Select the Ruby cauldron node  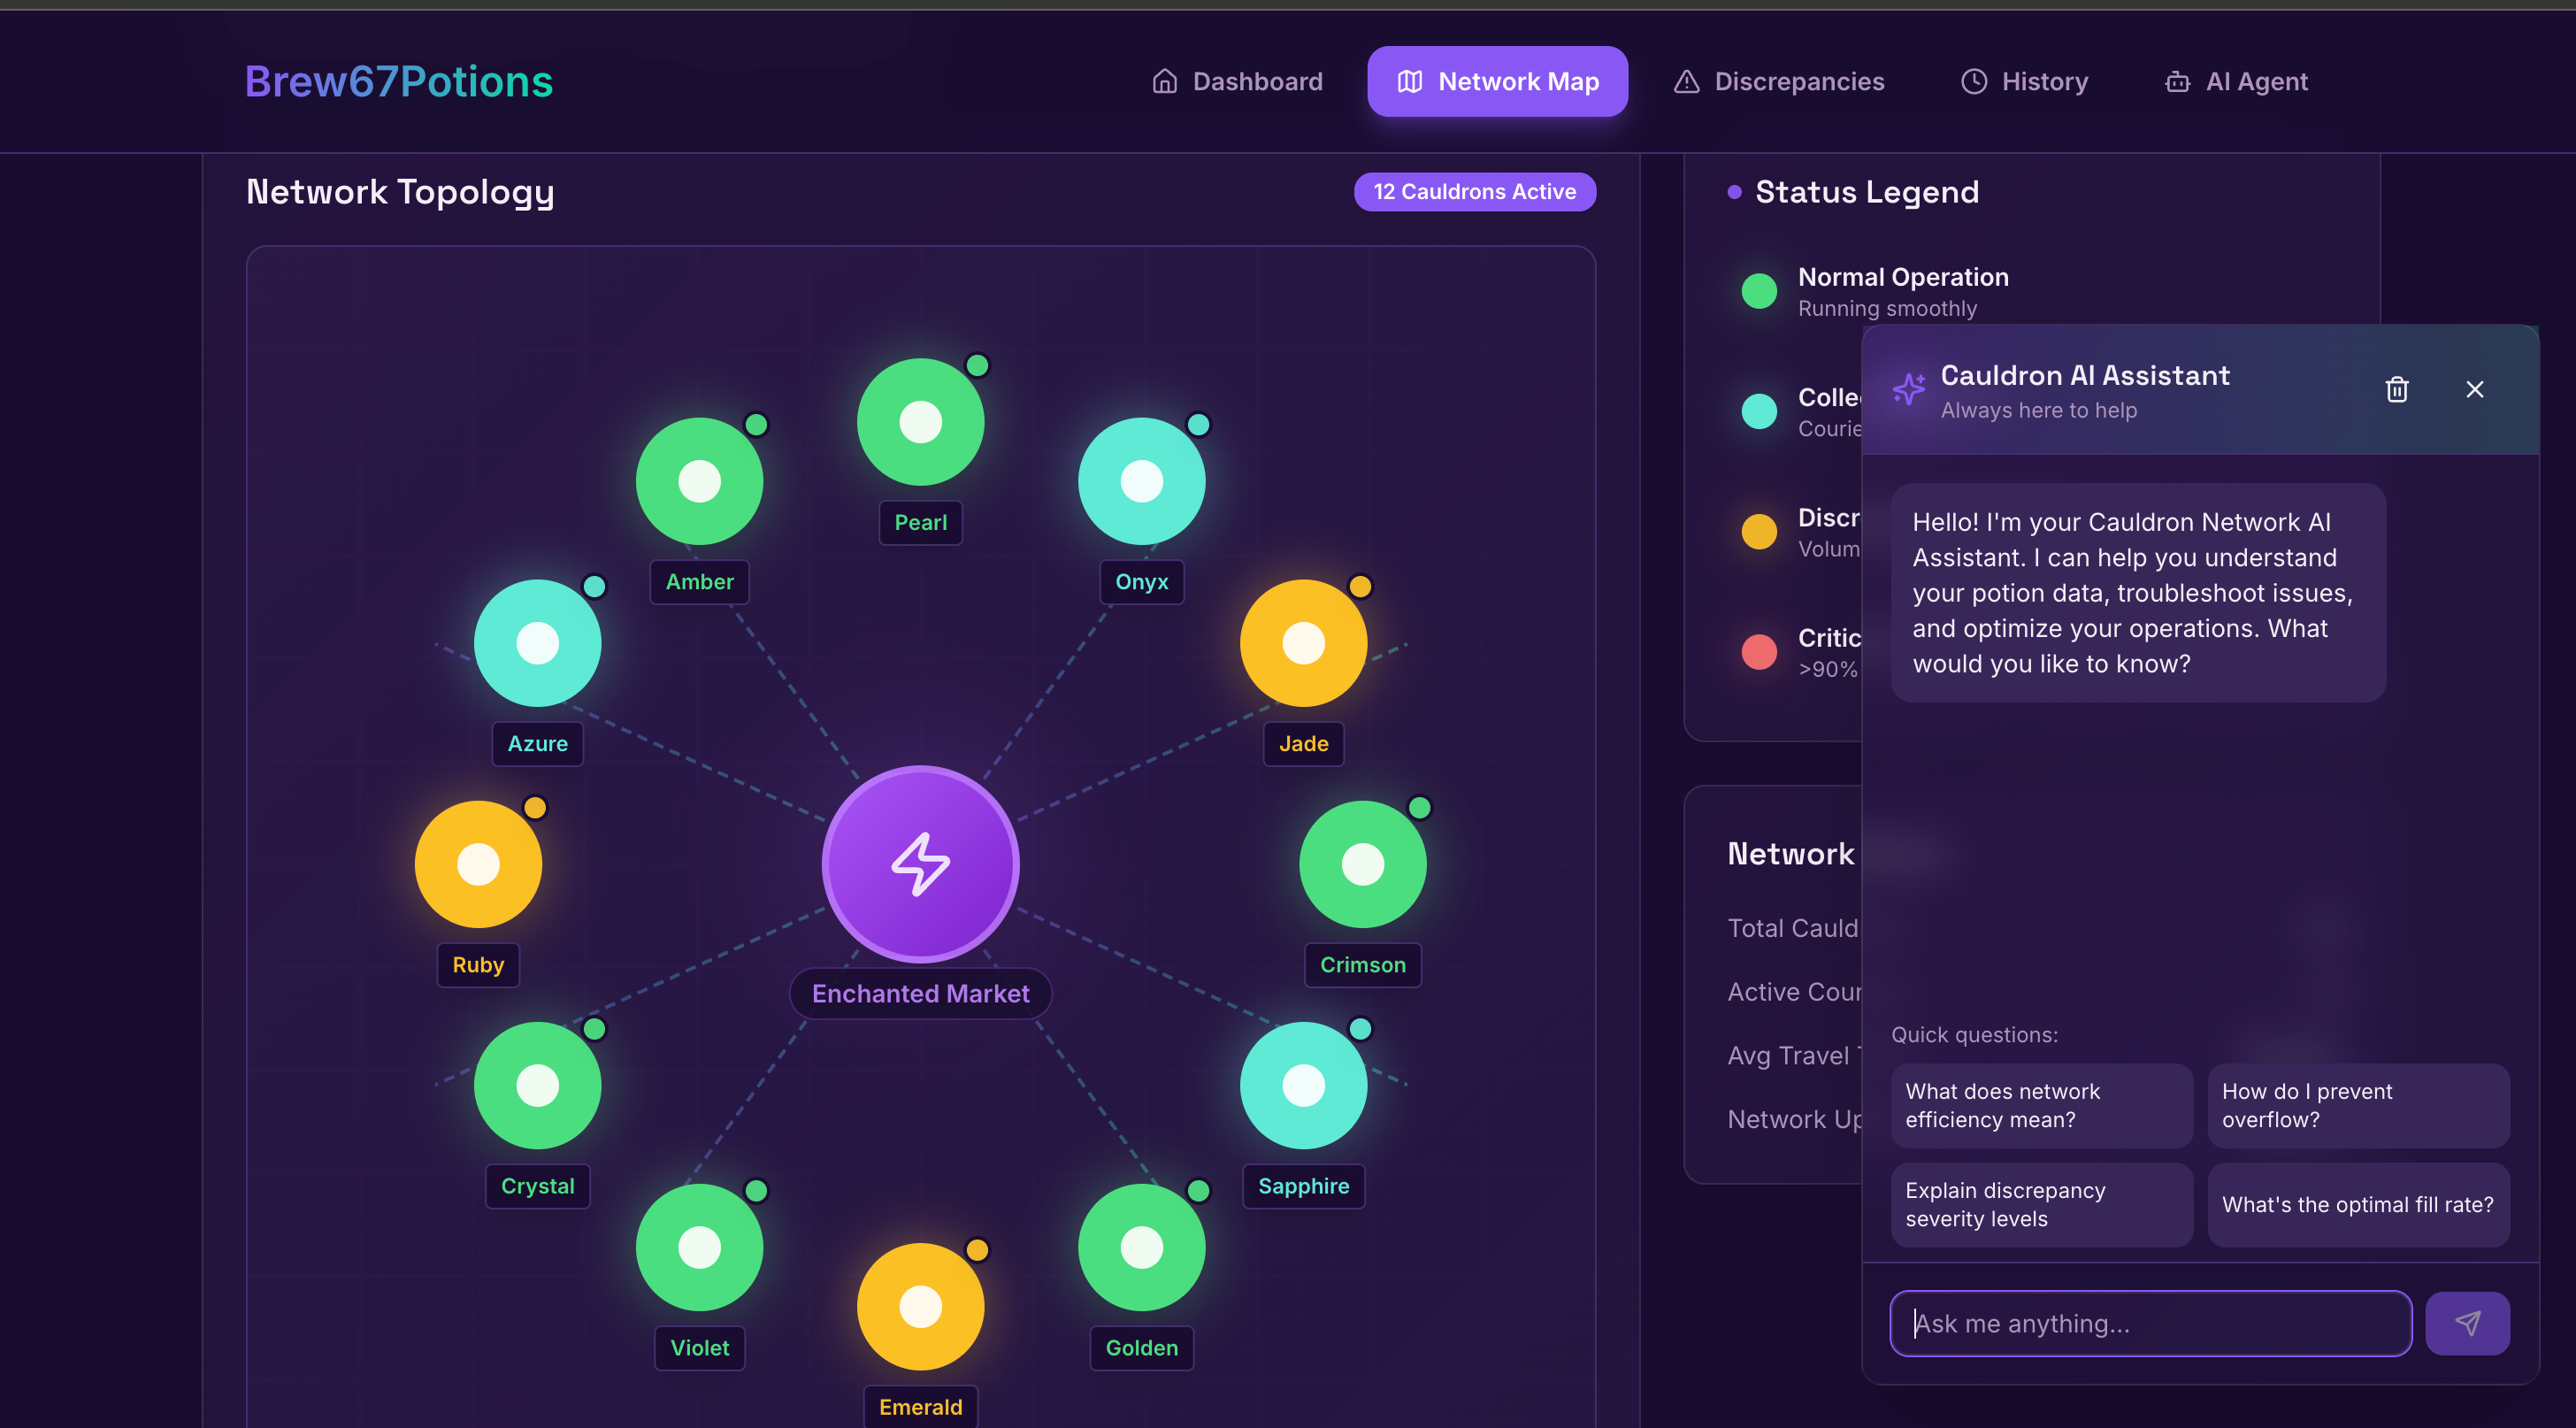click(478, 864)
